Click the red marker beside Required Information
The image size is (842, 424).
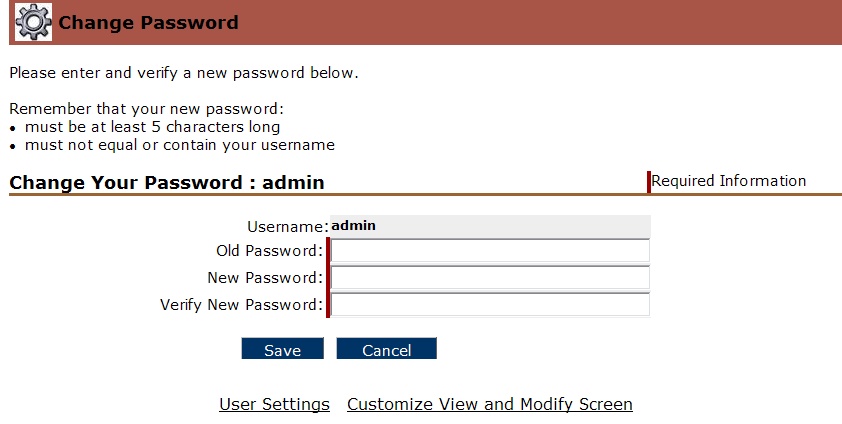click(x=649, y=181)
